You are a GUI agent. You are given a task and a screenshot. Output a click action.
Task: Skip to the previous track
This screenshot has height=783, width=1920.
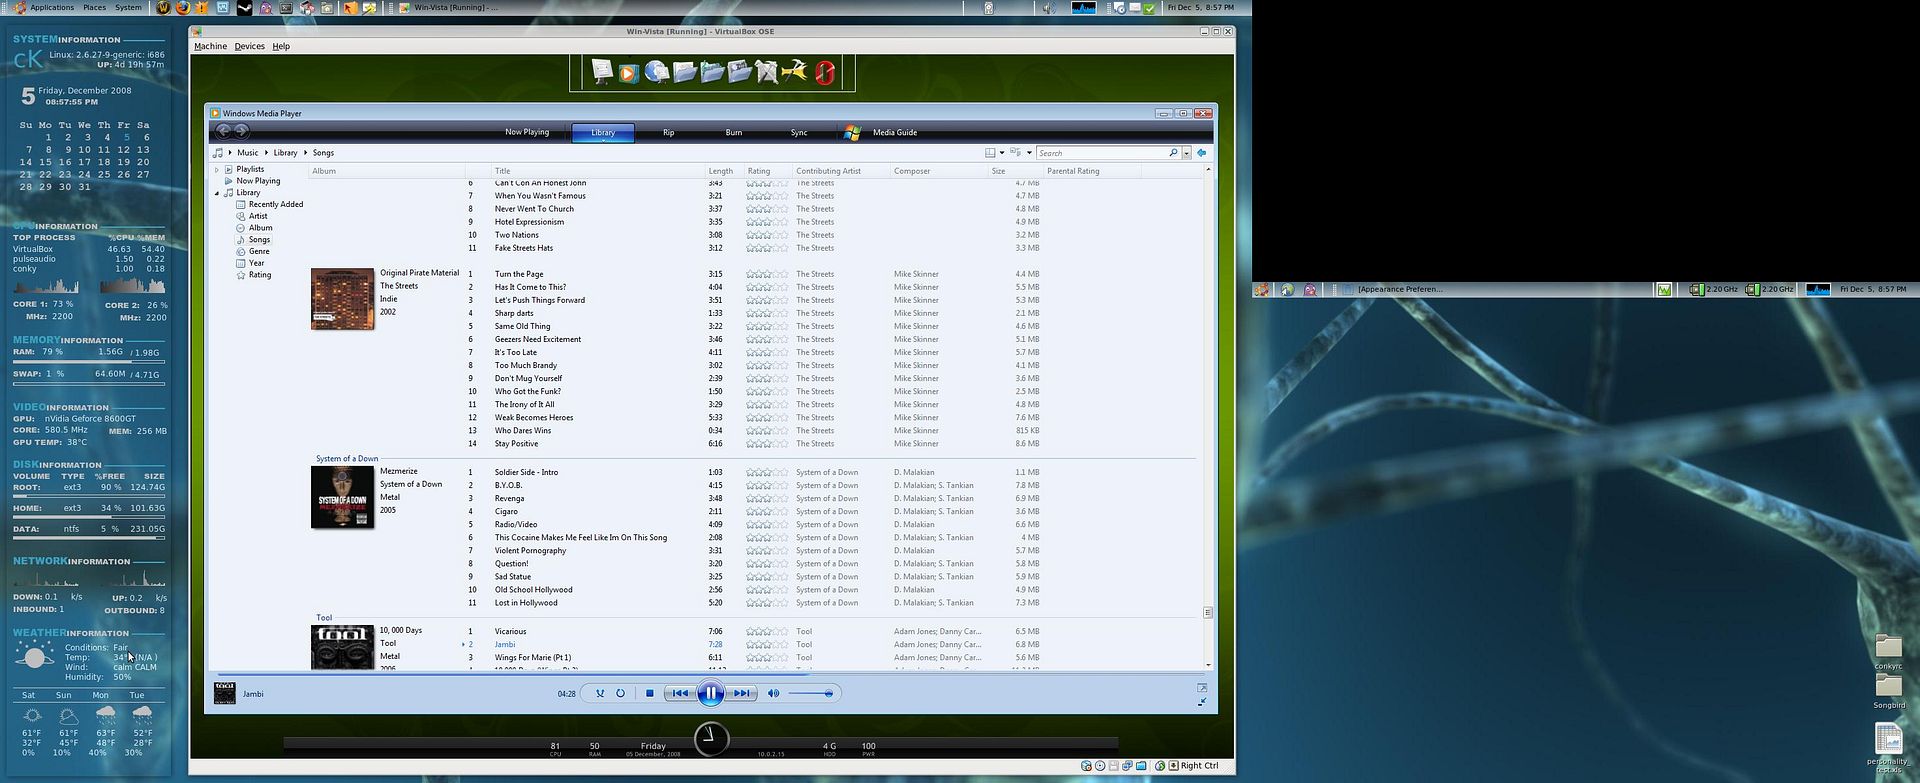(x=680, y=693)
